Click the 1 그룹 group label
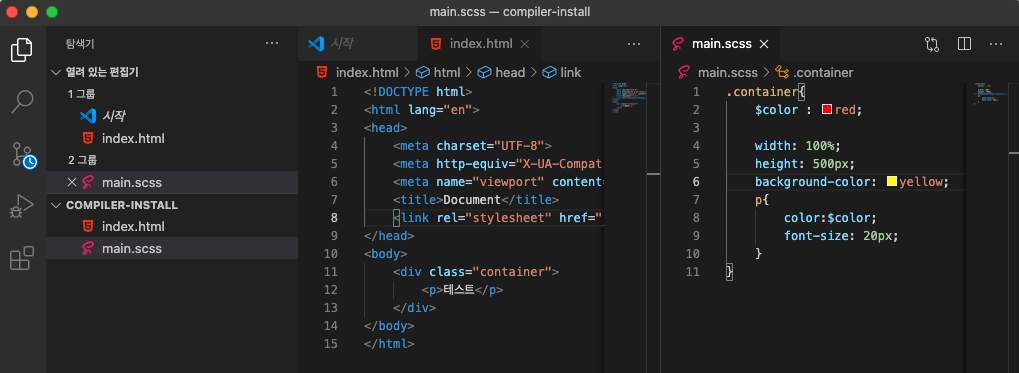This screenshot has height=373, width=1019. coord(81,94)
